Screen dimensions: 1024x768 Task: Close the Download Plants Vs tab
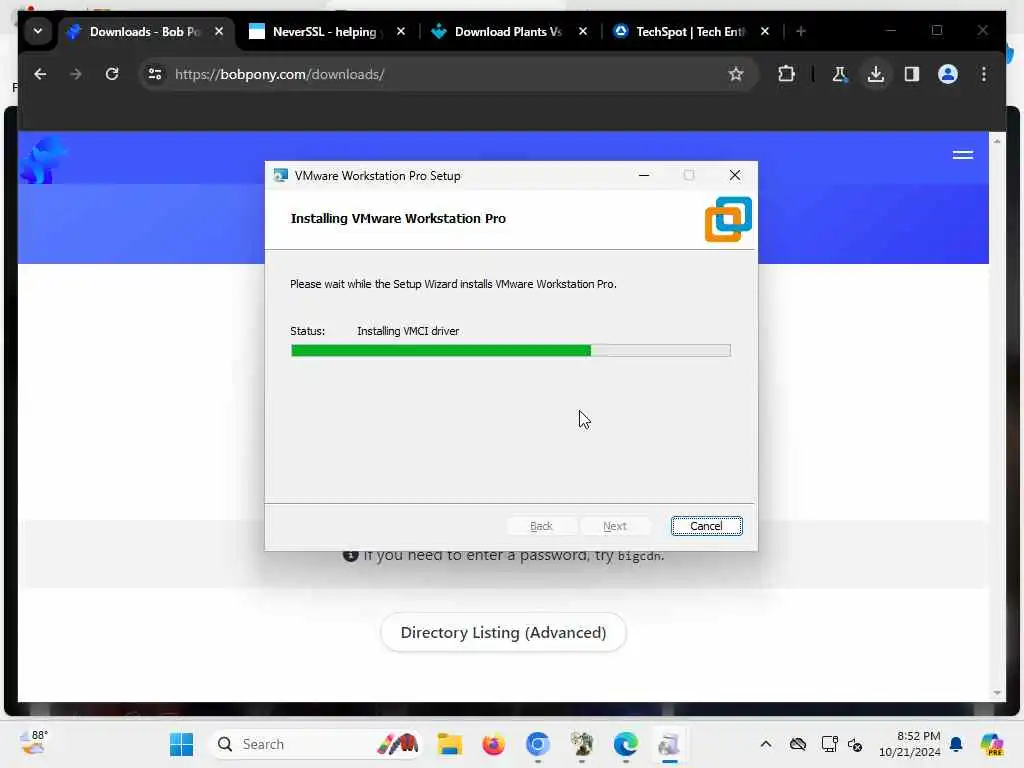[583, 31]
